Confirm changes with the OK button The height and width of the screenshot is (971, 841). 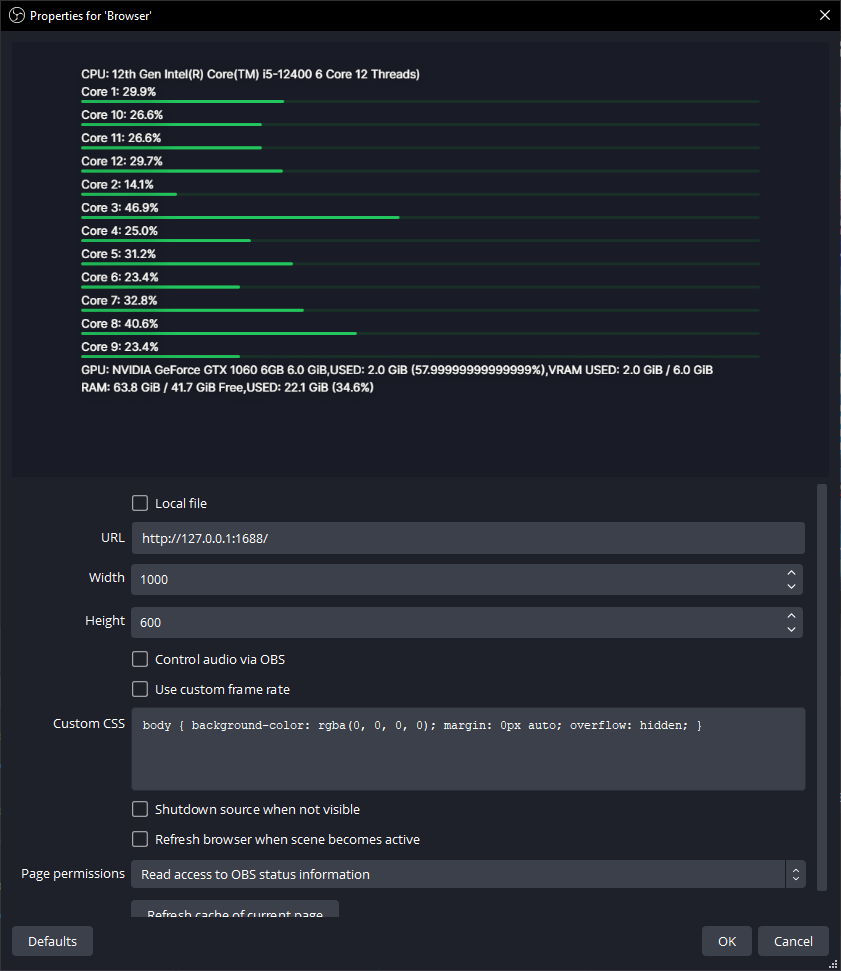(727, 941)
